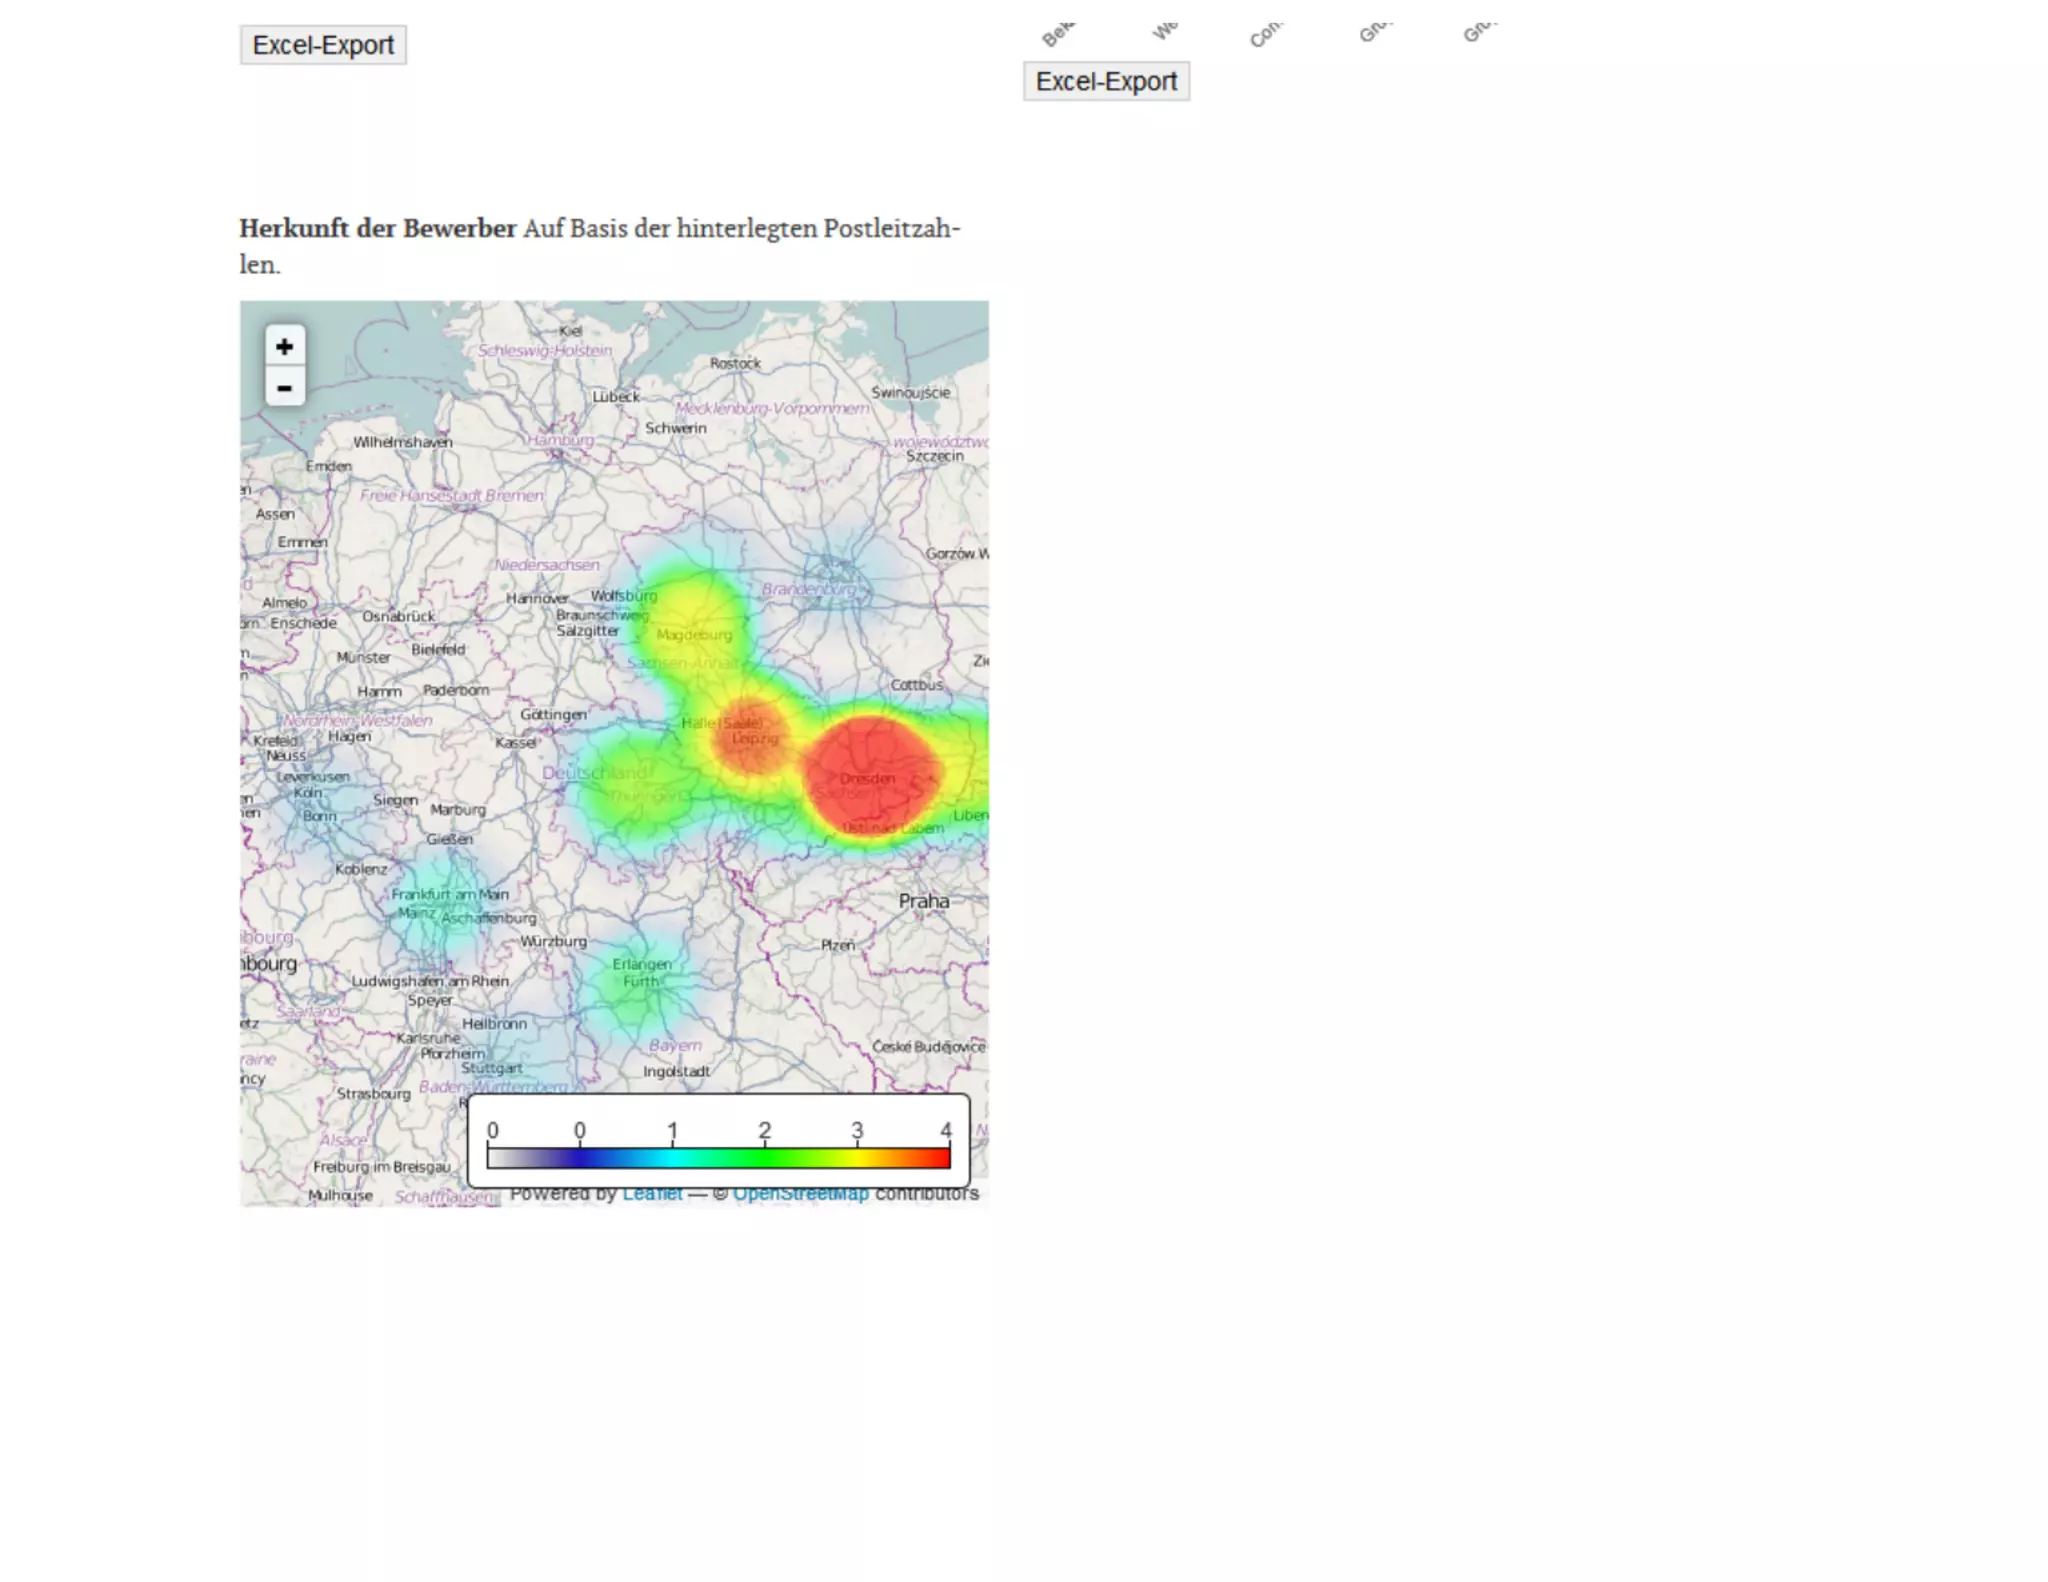Click the Praha label on the map
Viewport: 2048px width, 1582px height.
pyautogui.click(x=923, y=901)
